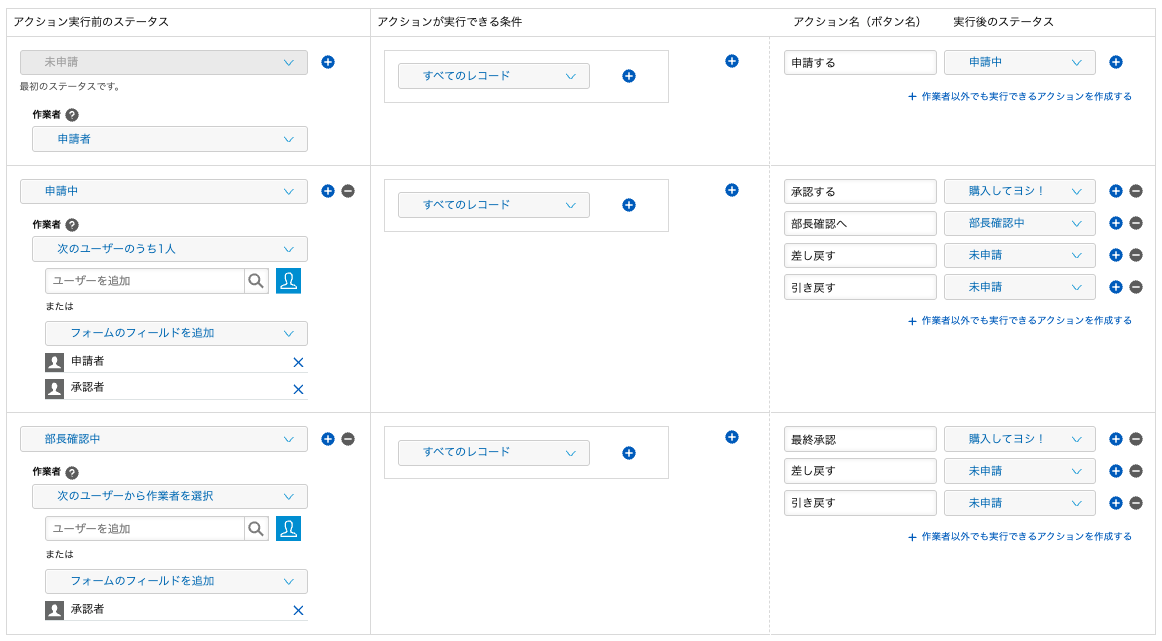Click the search magnifier in 部長確認中 user field
Viewport: 1162px width, 641px height.
click(x=256, y=529)
